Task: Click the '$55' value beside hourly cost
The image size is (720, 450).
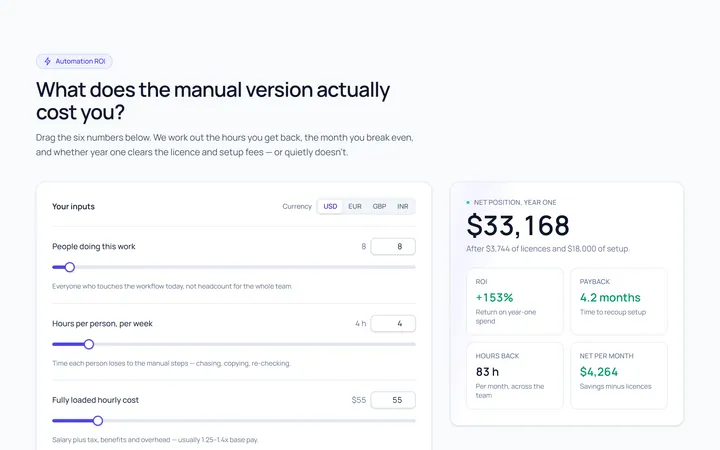Action: coord(359,400)
